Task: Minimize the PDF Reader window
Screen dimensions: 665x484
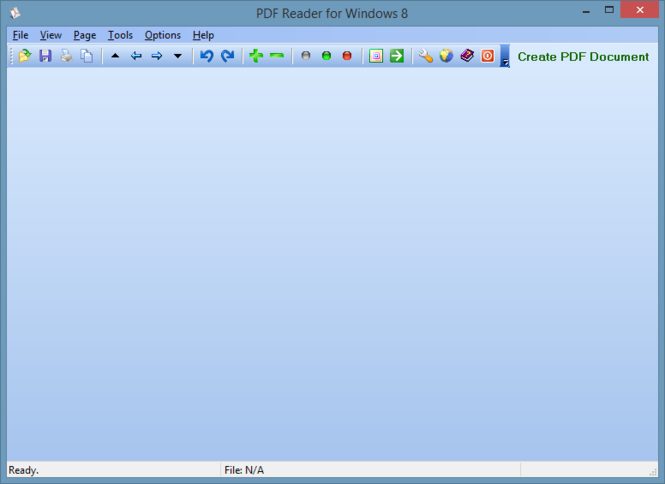Action: 587,10
